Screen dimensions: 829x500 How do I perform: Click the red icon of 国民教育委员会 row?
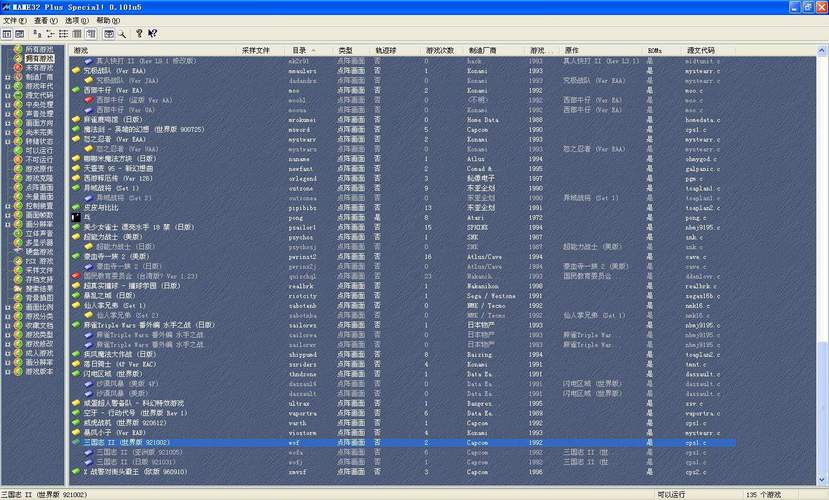(76, 276)
